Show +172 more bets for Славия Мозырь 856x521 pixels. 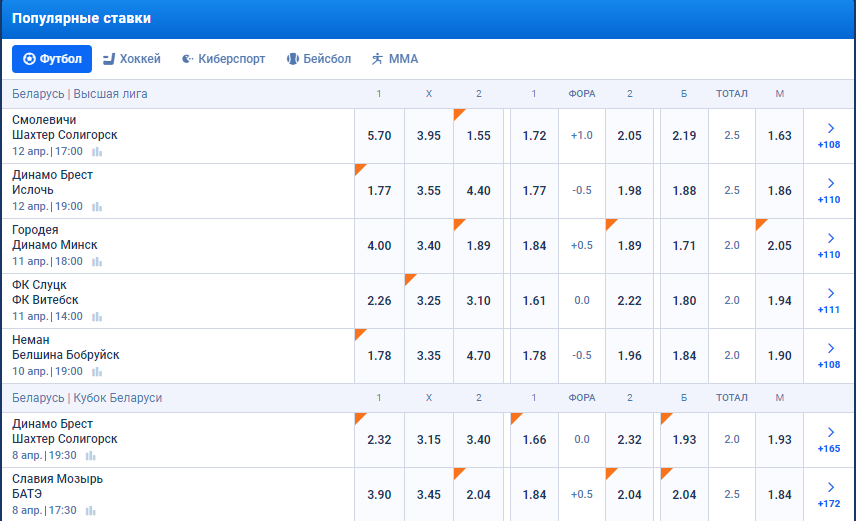click(829, 494)
